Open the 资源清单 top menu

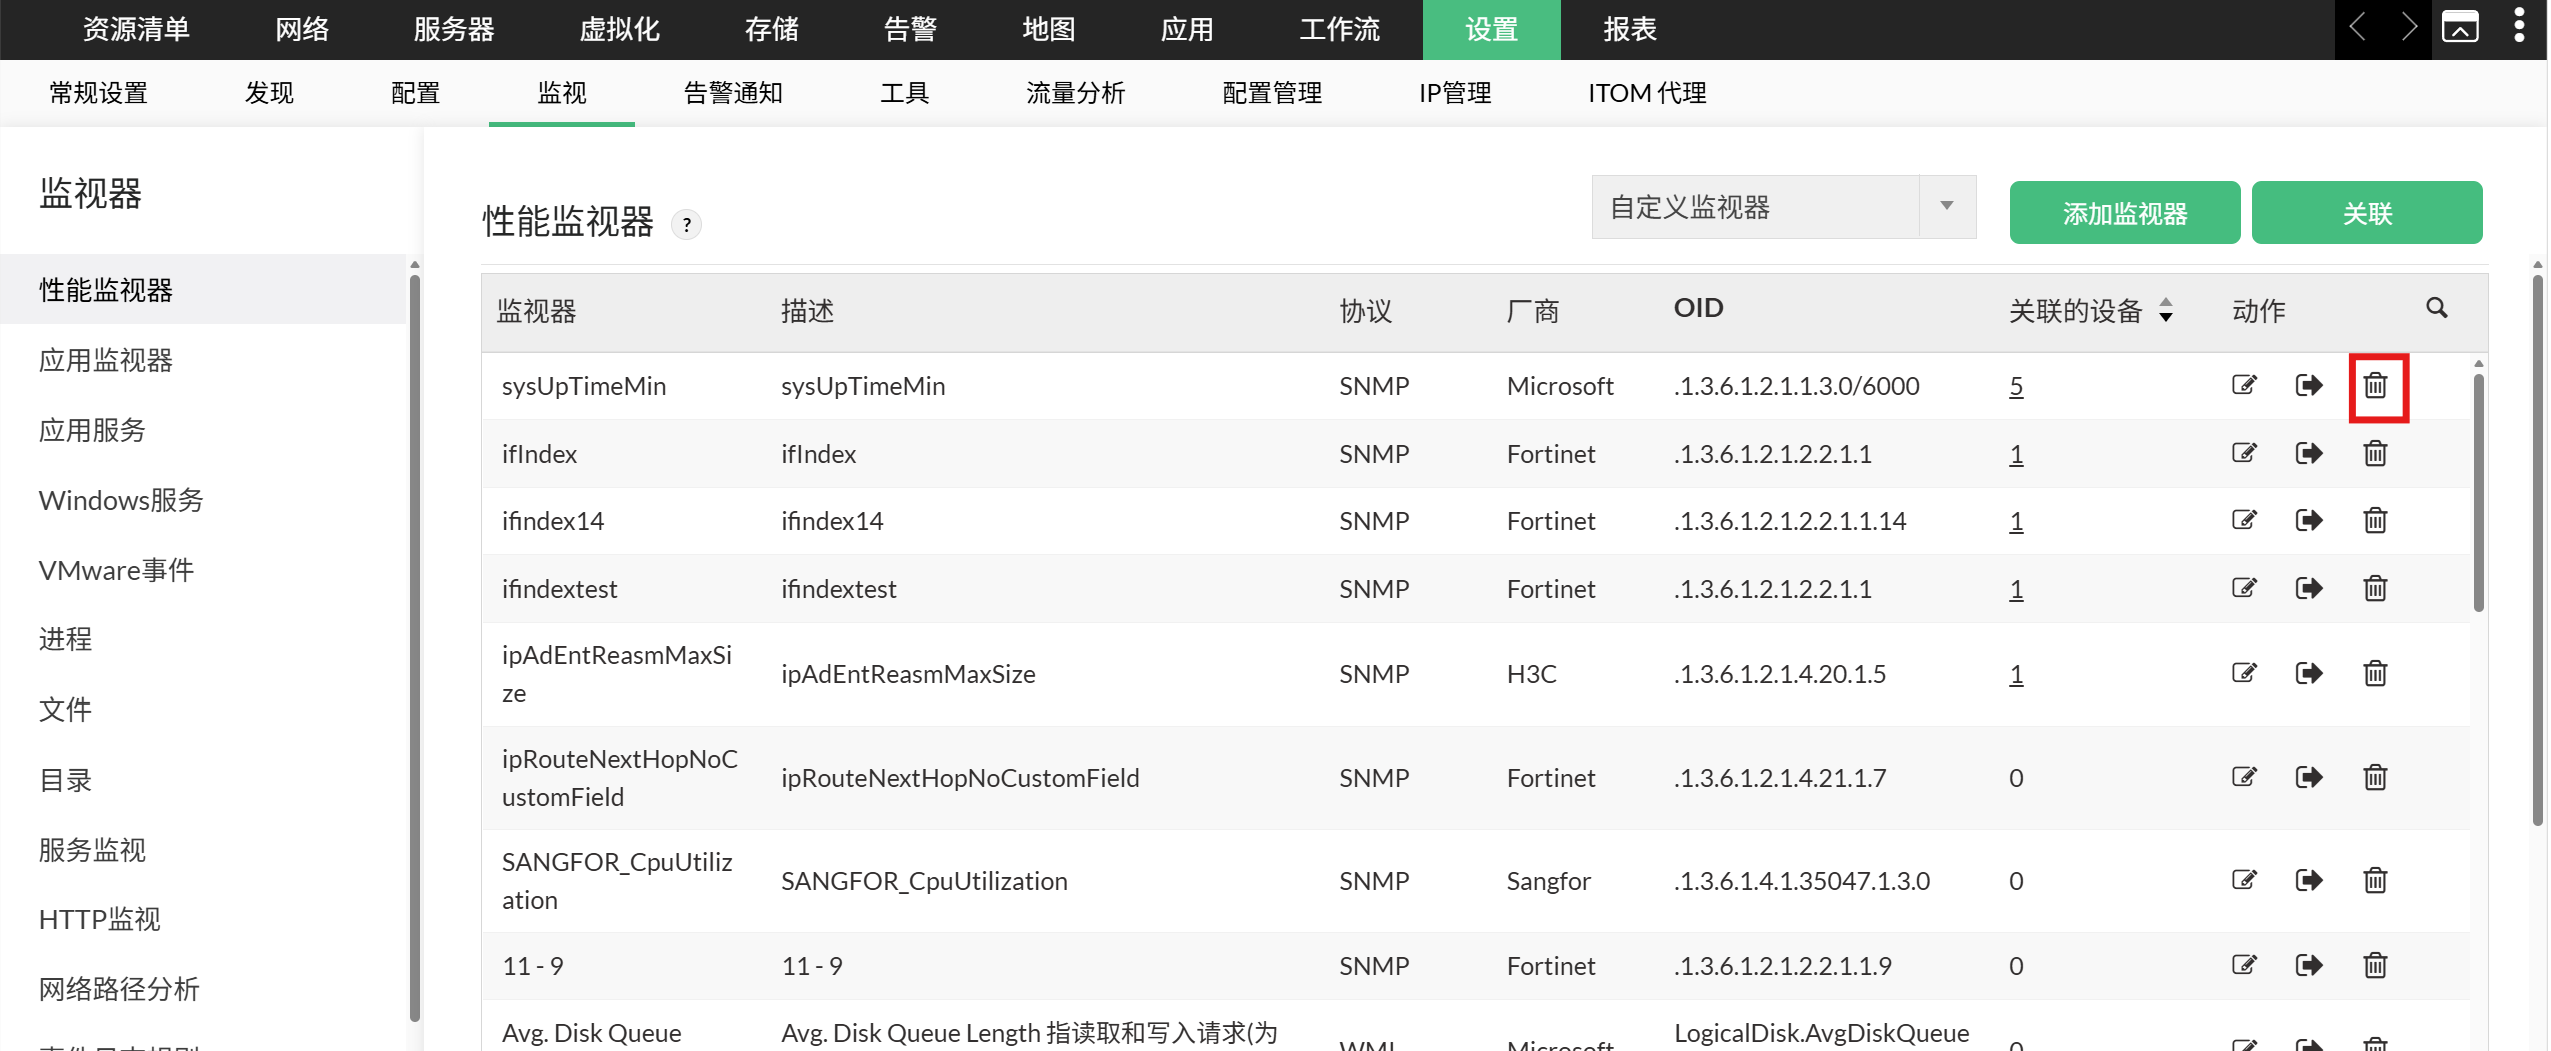pos(136,29)
